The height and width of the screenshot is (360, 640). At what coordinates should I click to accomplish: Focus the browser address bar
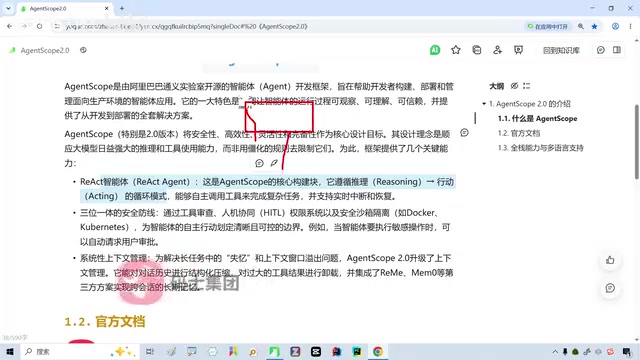click(286, 26)
